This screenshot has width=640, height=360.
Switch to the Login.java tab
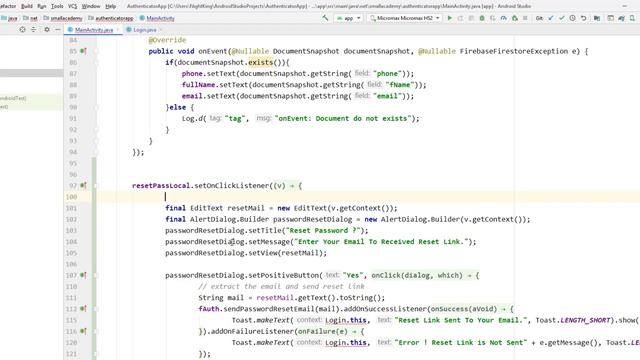click(144, 30)
